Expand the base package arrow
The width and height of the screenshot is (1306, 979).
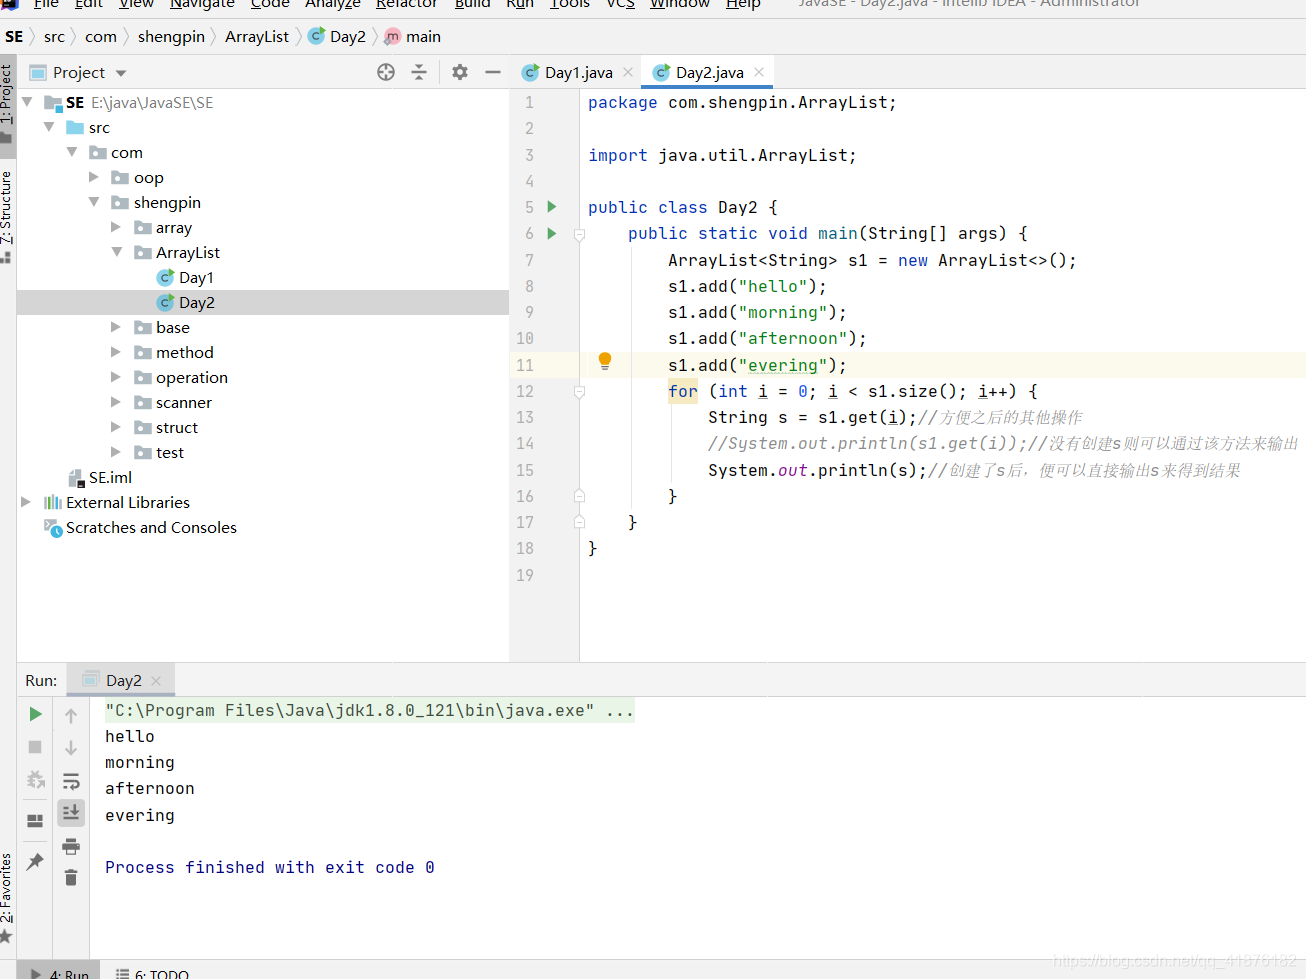116,327
